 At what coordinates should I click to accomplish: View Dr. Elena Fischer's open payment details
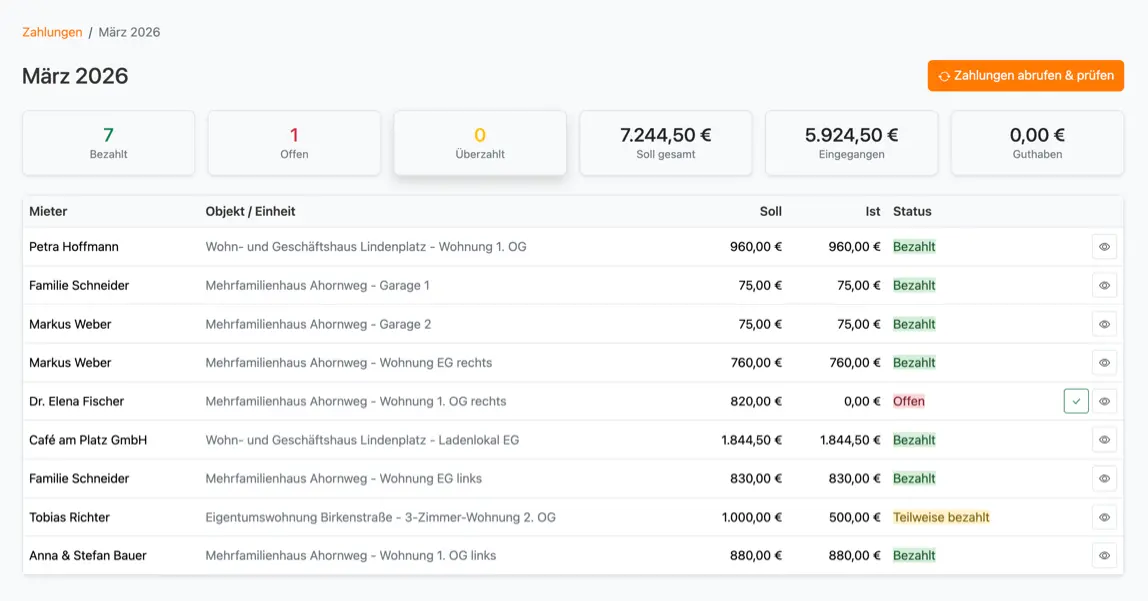(1104, 401)
